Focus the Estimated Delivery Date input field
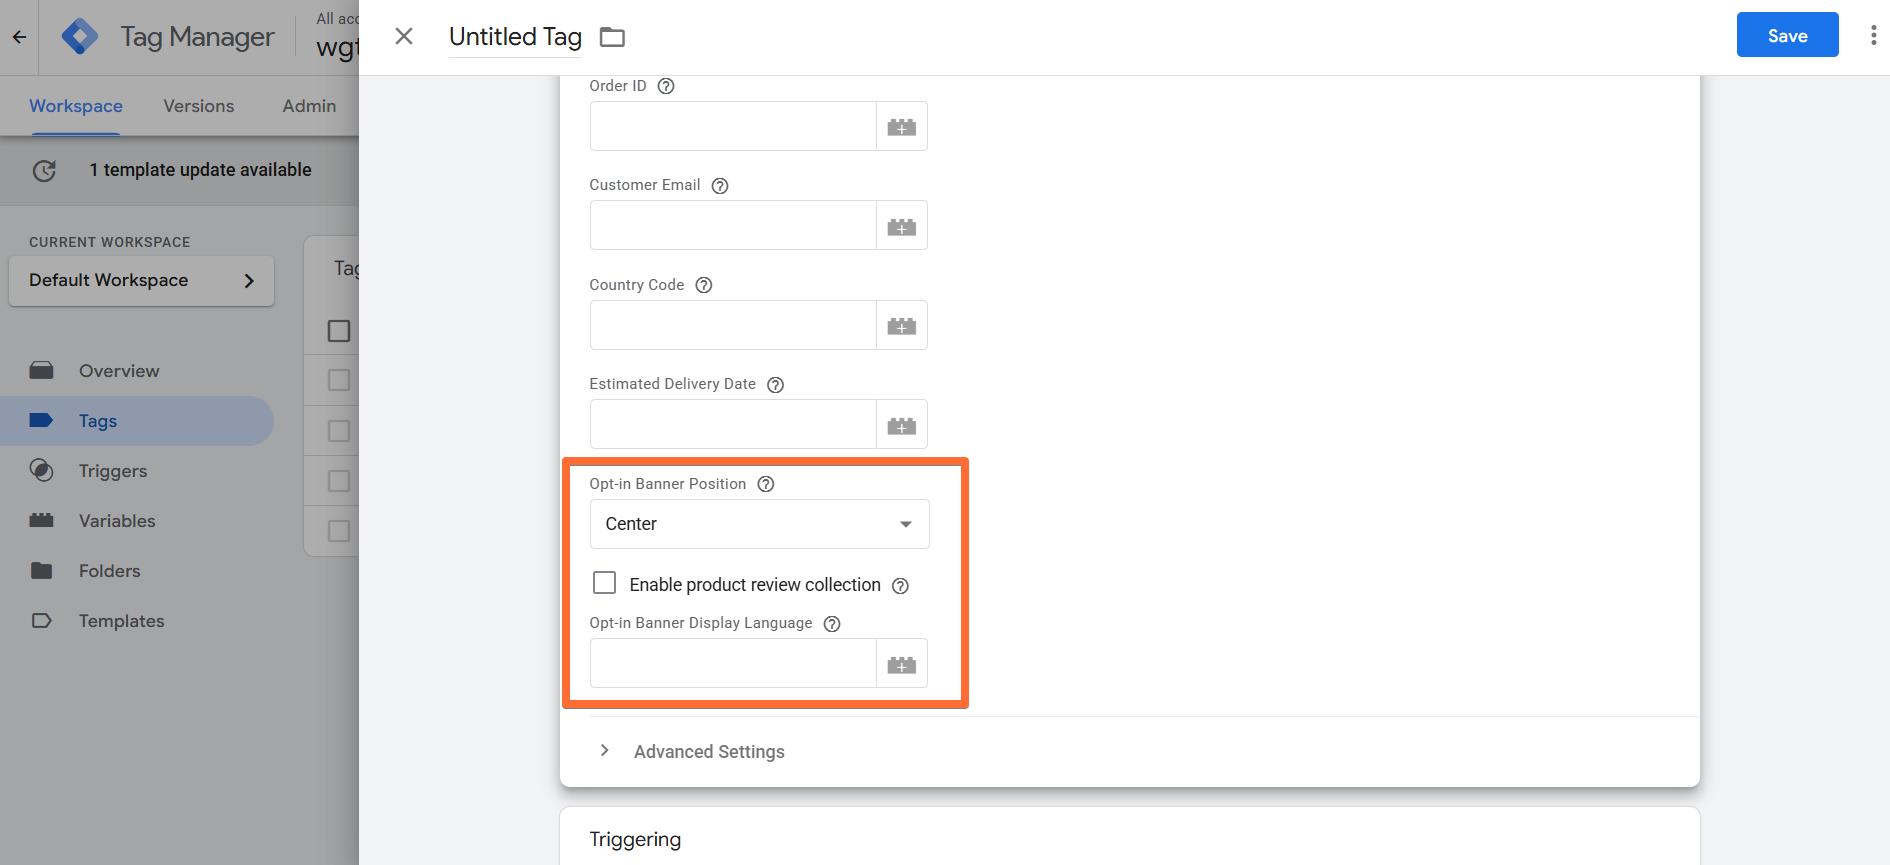 [733, 424]
